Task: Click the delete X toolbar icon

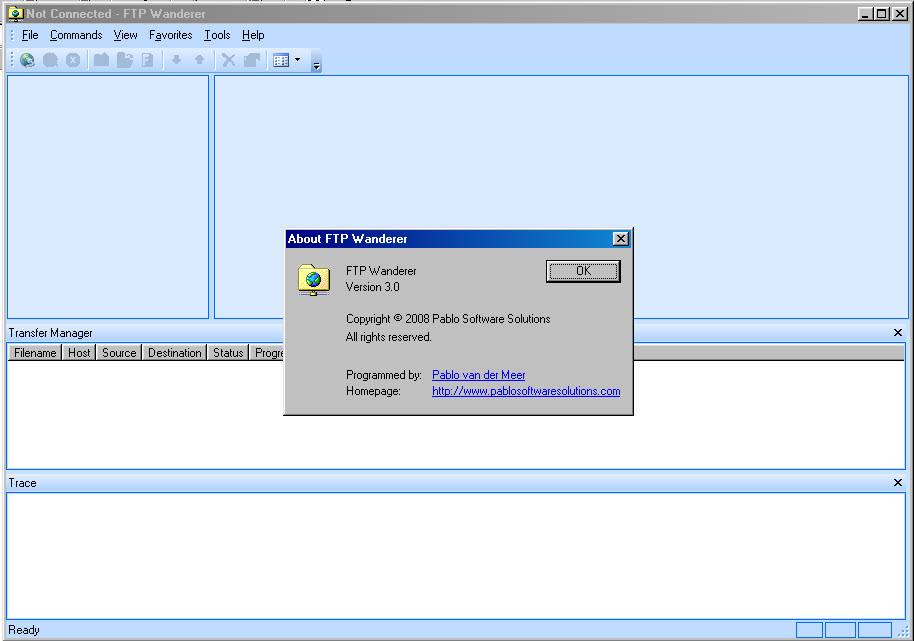Action: point(229,60)
